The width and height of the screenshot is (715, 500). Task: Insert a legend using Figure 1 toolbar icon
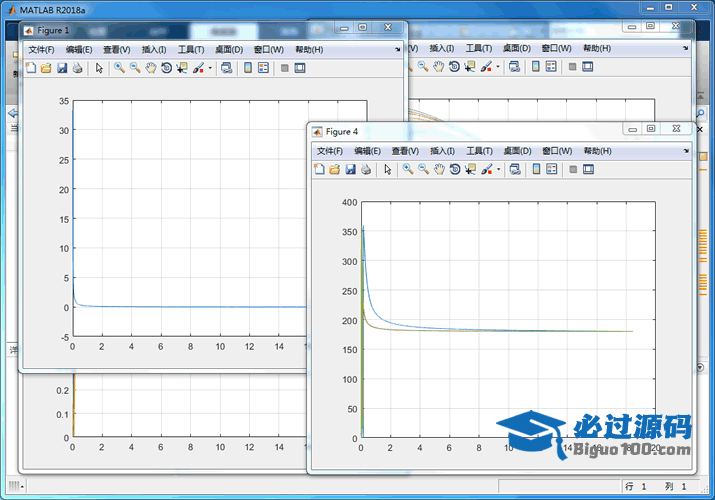point(263,68)
